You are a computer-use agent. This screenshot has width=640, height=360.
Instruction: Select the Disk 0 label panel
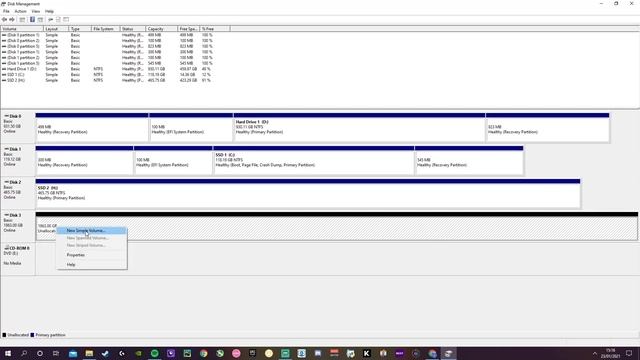point(18,128)
